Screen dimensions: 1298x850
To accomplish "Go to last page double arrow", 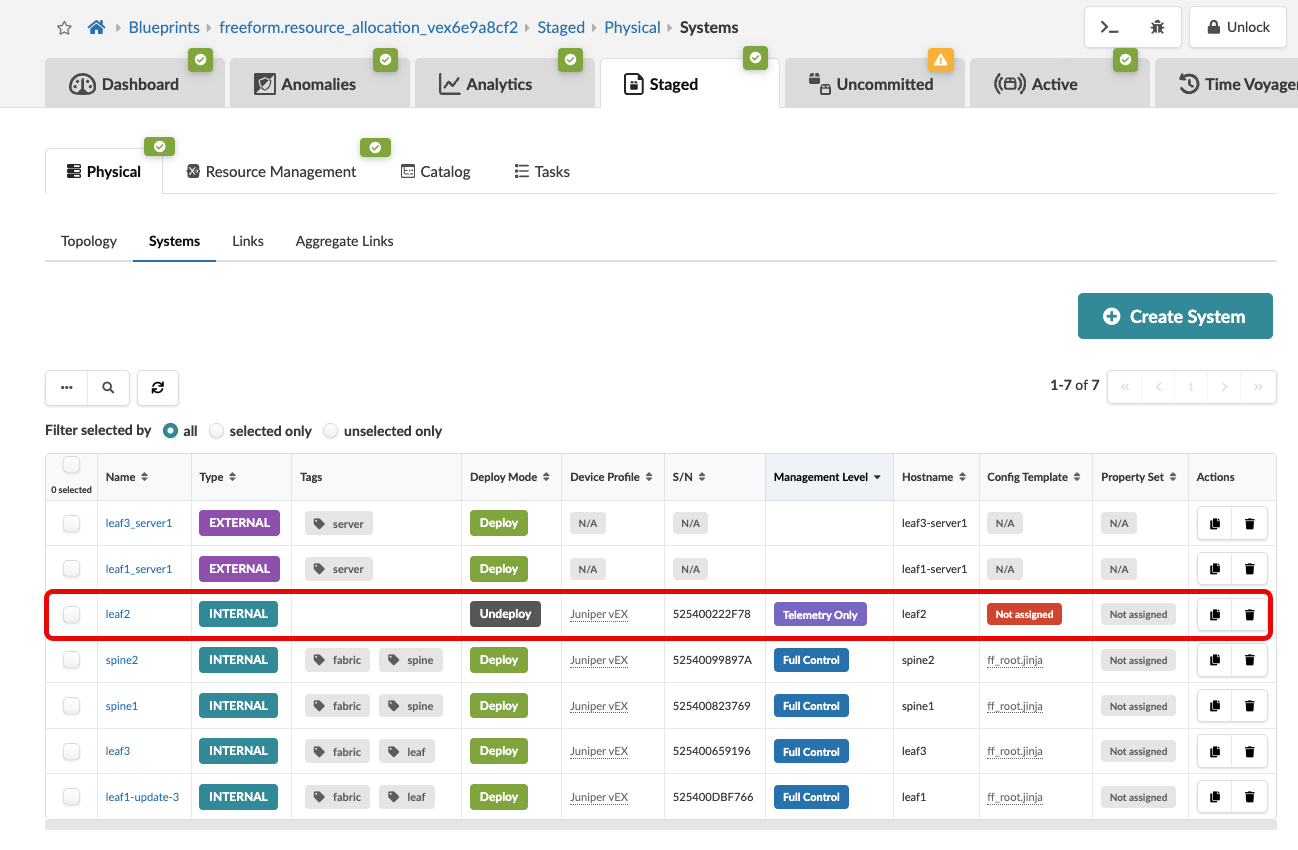I will point(1258,386).
